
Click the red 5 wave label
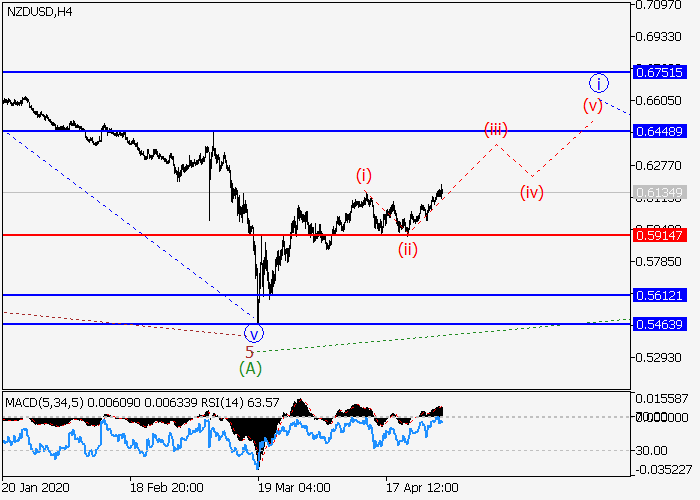coord(250,352)
